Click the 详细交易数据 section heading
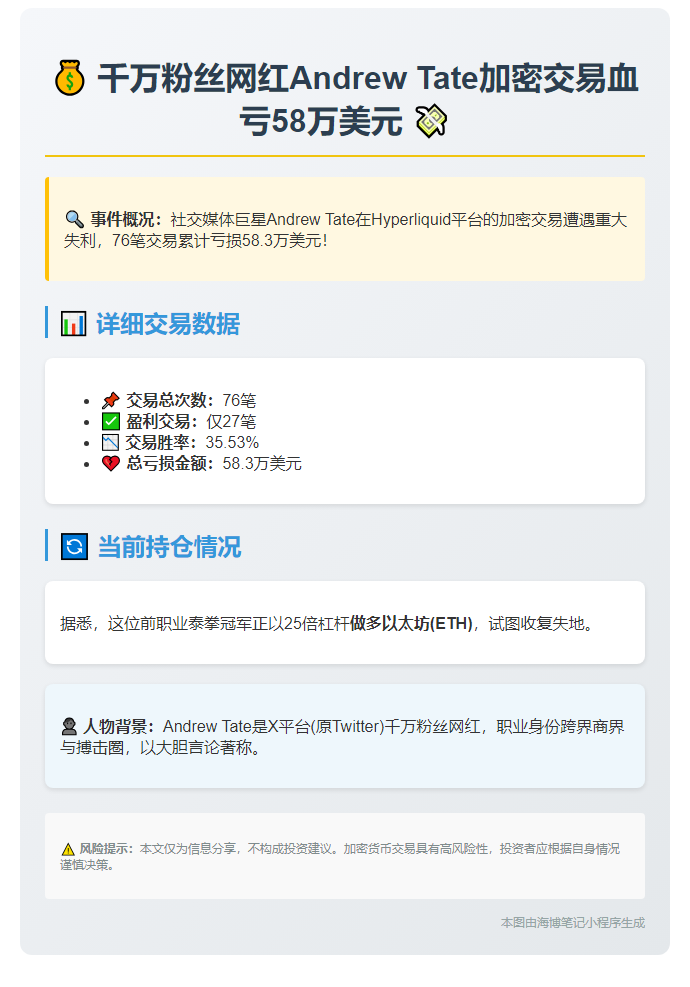 point(168,324)
